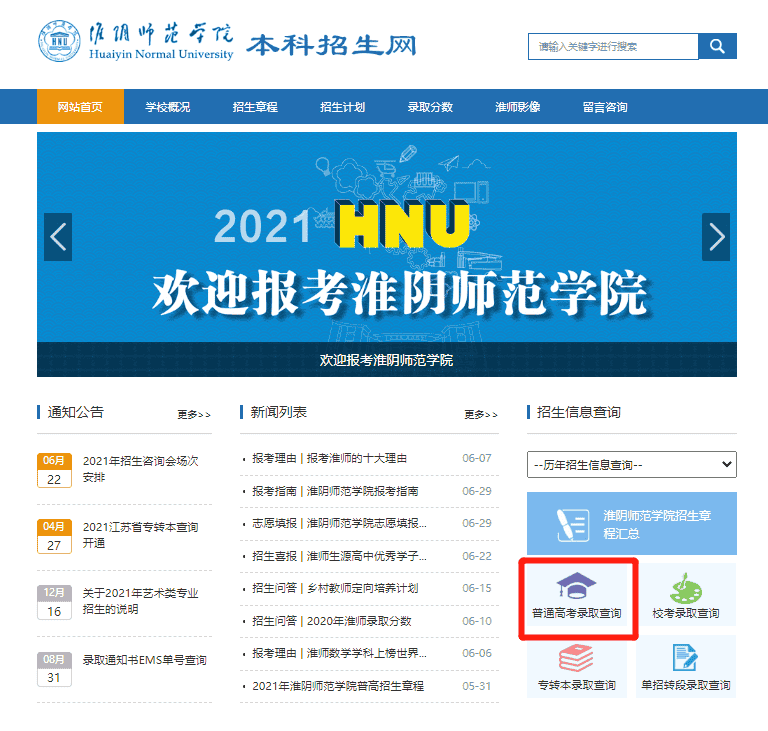Screen dimensions: 768x731
Task: Open 报考淮师的十大理由 news item
Action: pos(330,458)
